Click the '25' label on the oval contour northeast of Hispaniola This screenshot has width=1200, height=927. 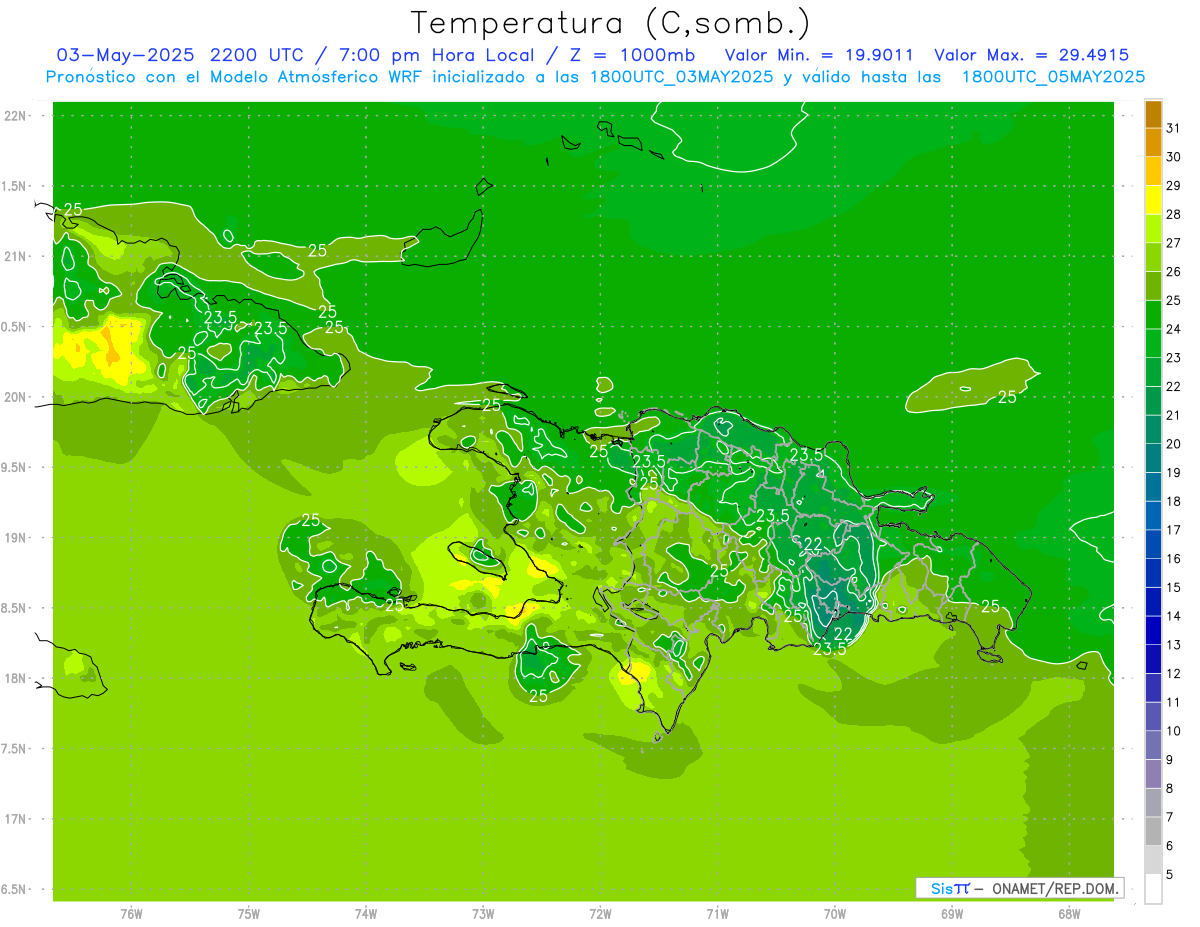tap(1007, 397)
